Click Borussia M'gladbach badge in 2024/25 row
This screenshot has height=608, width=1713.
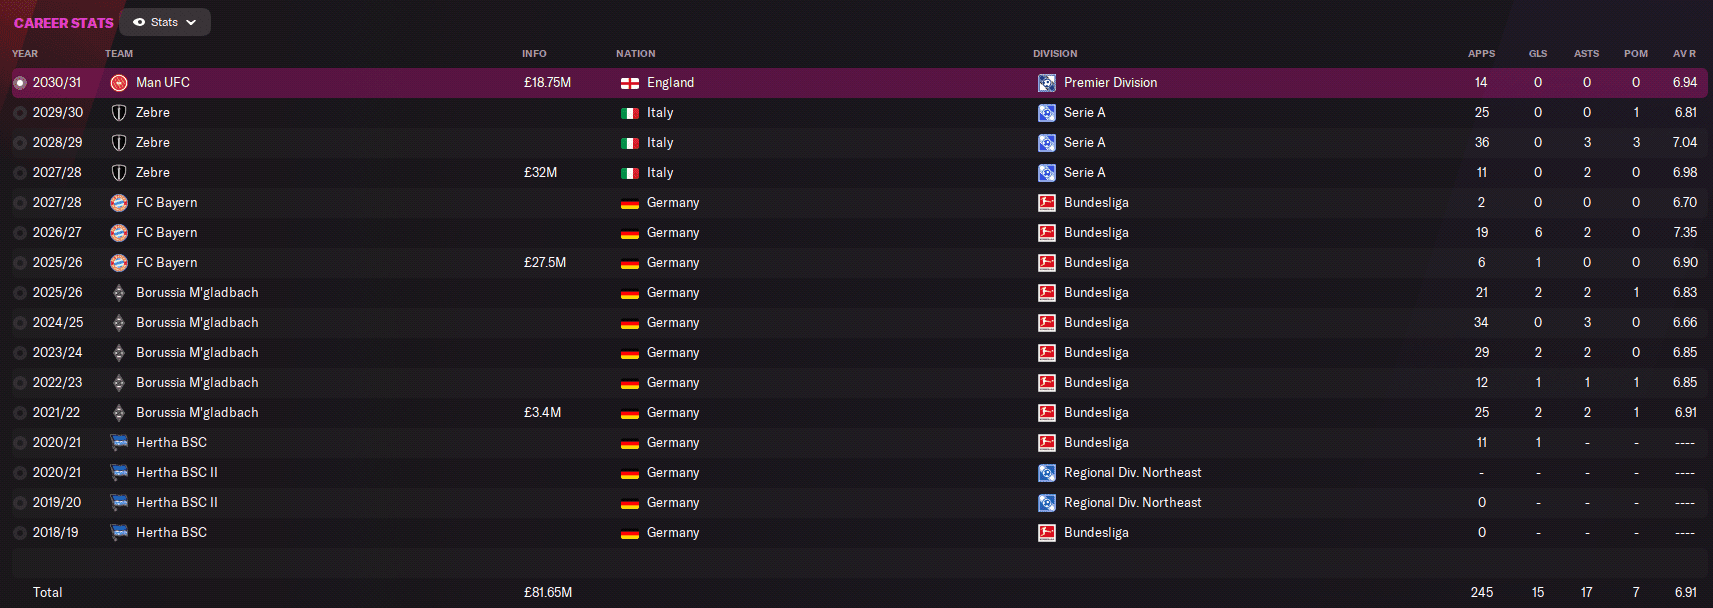click(119, 323)
